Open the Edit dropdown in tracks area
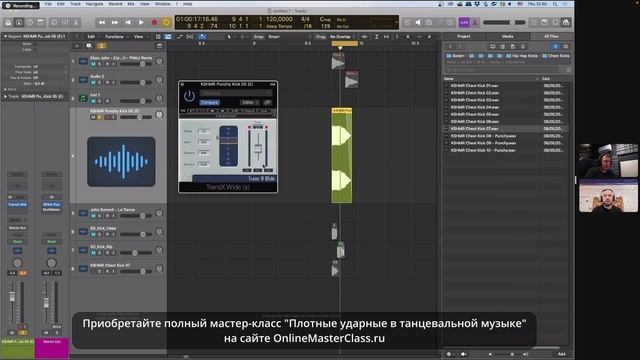This screenshot has width=640, height=360. 92,37
